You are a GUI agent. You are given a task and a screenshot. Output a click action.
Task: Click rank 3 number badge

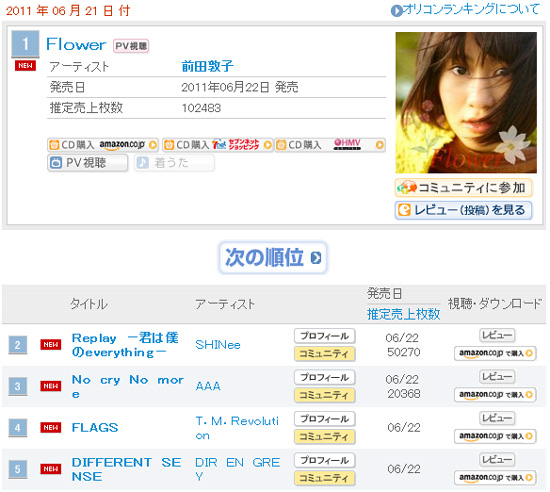[18, 386]
